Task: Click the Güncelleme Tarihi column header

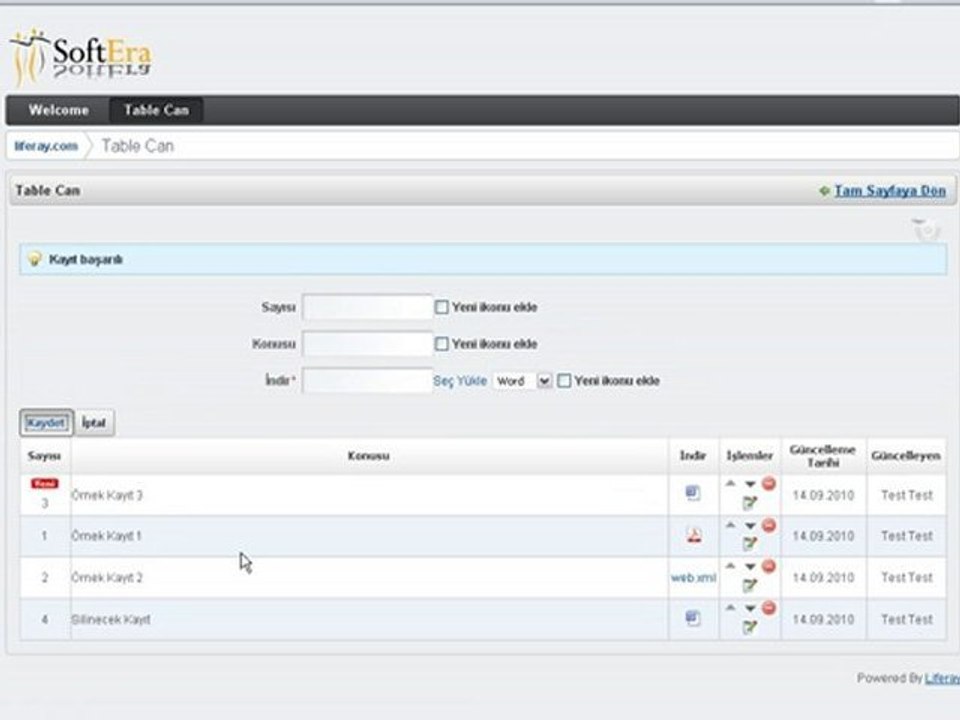Action: [x=823, y=456]
